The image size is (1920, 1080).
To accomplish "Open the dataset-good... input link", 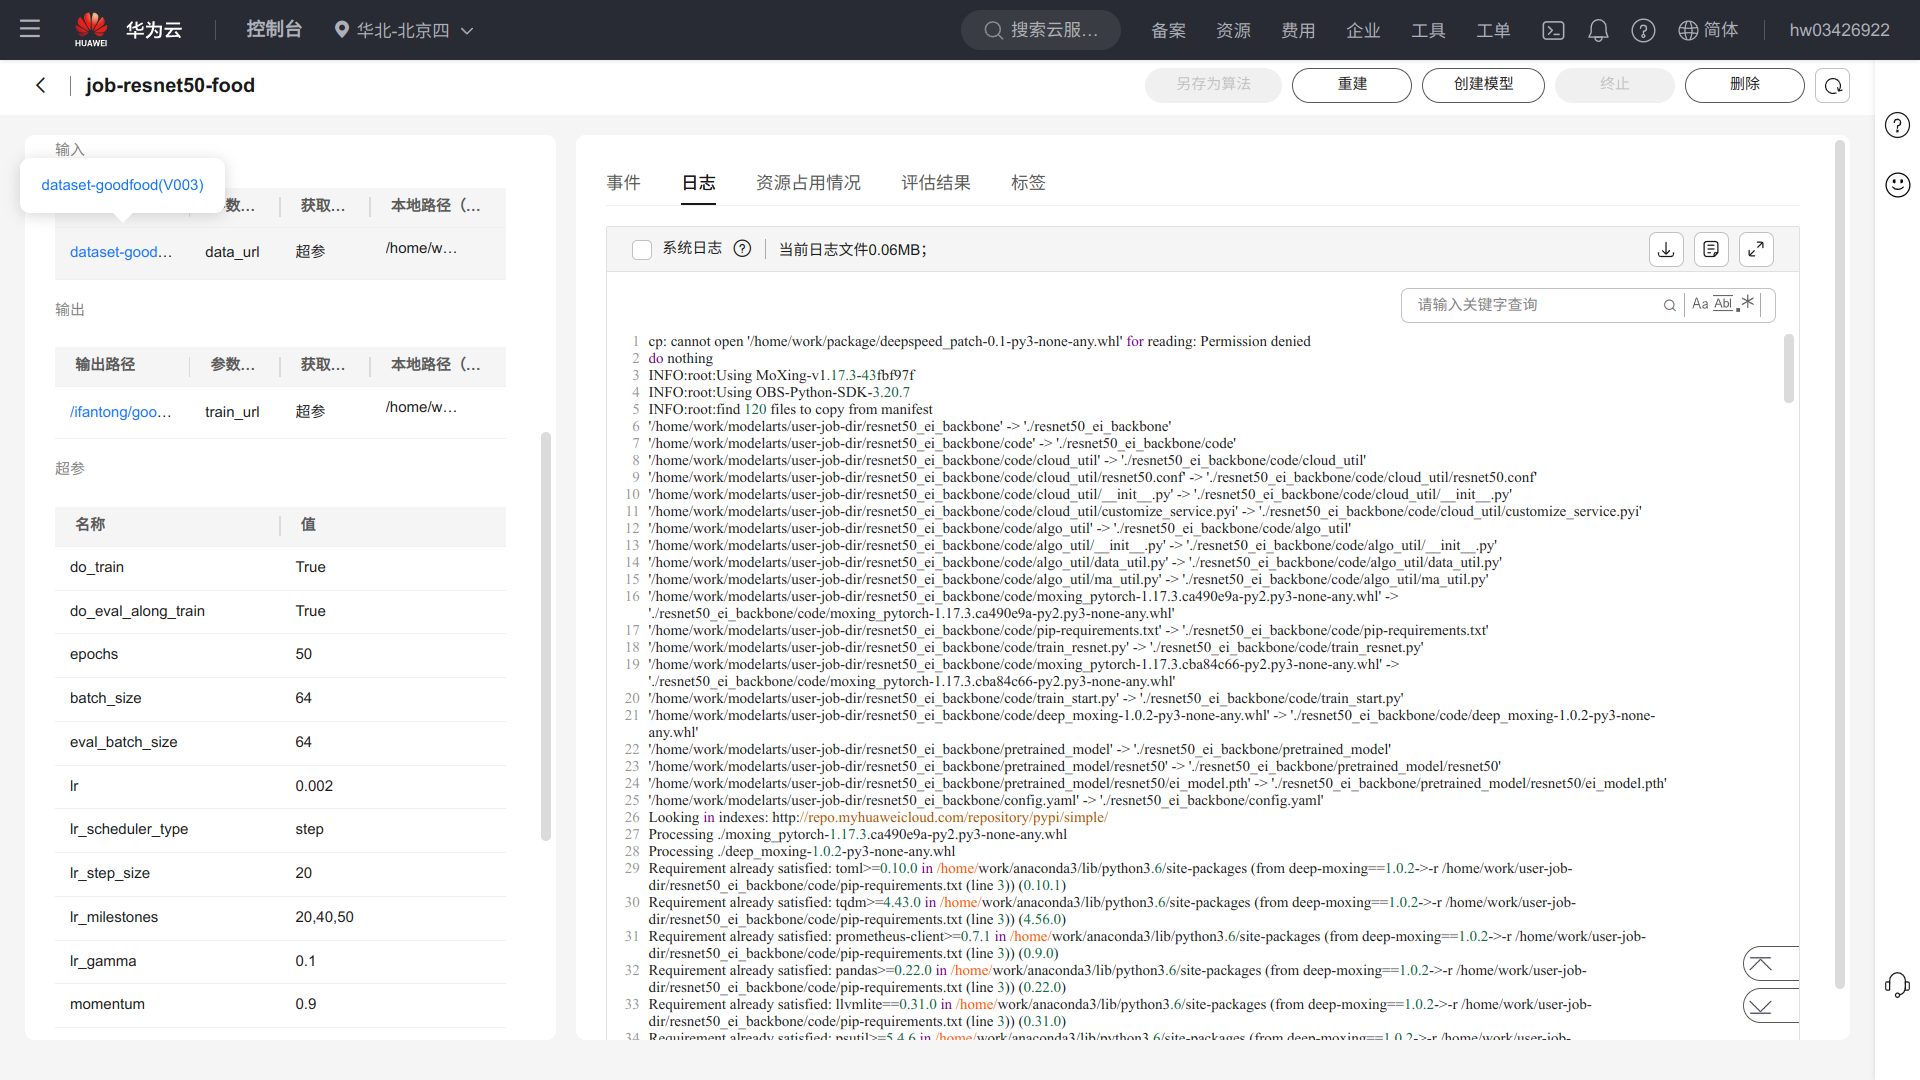I will coord(121,252).
